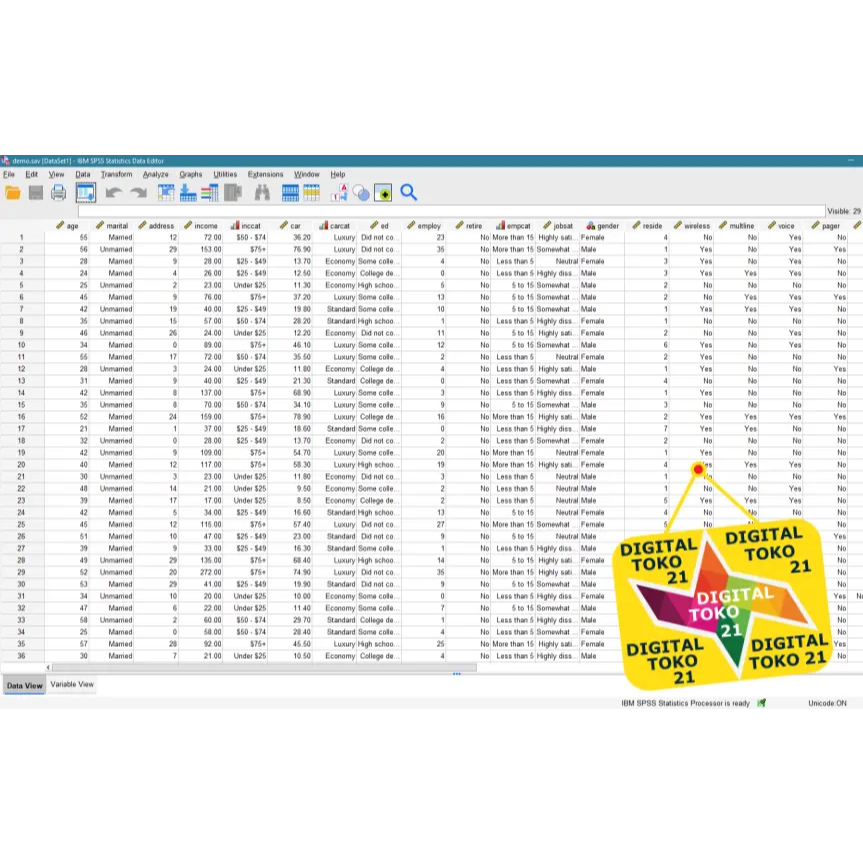The image size is (863, 863).
Task: Select the voice column header
Action: (780, 226)
